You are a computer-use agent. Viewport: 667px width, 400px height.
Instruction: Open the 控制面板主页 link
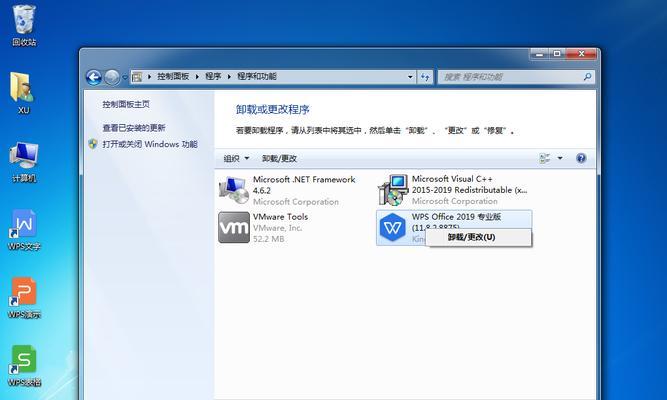126,104
